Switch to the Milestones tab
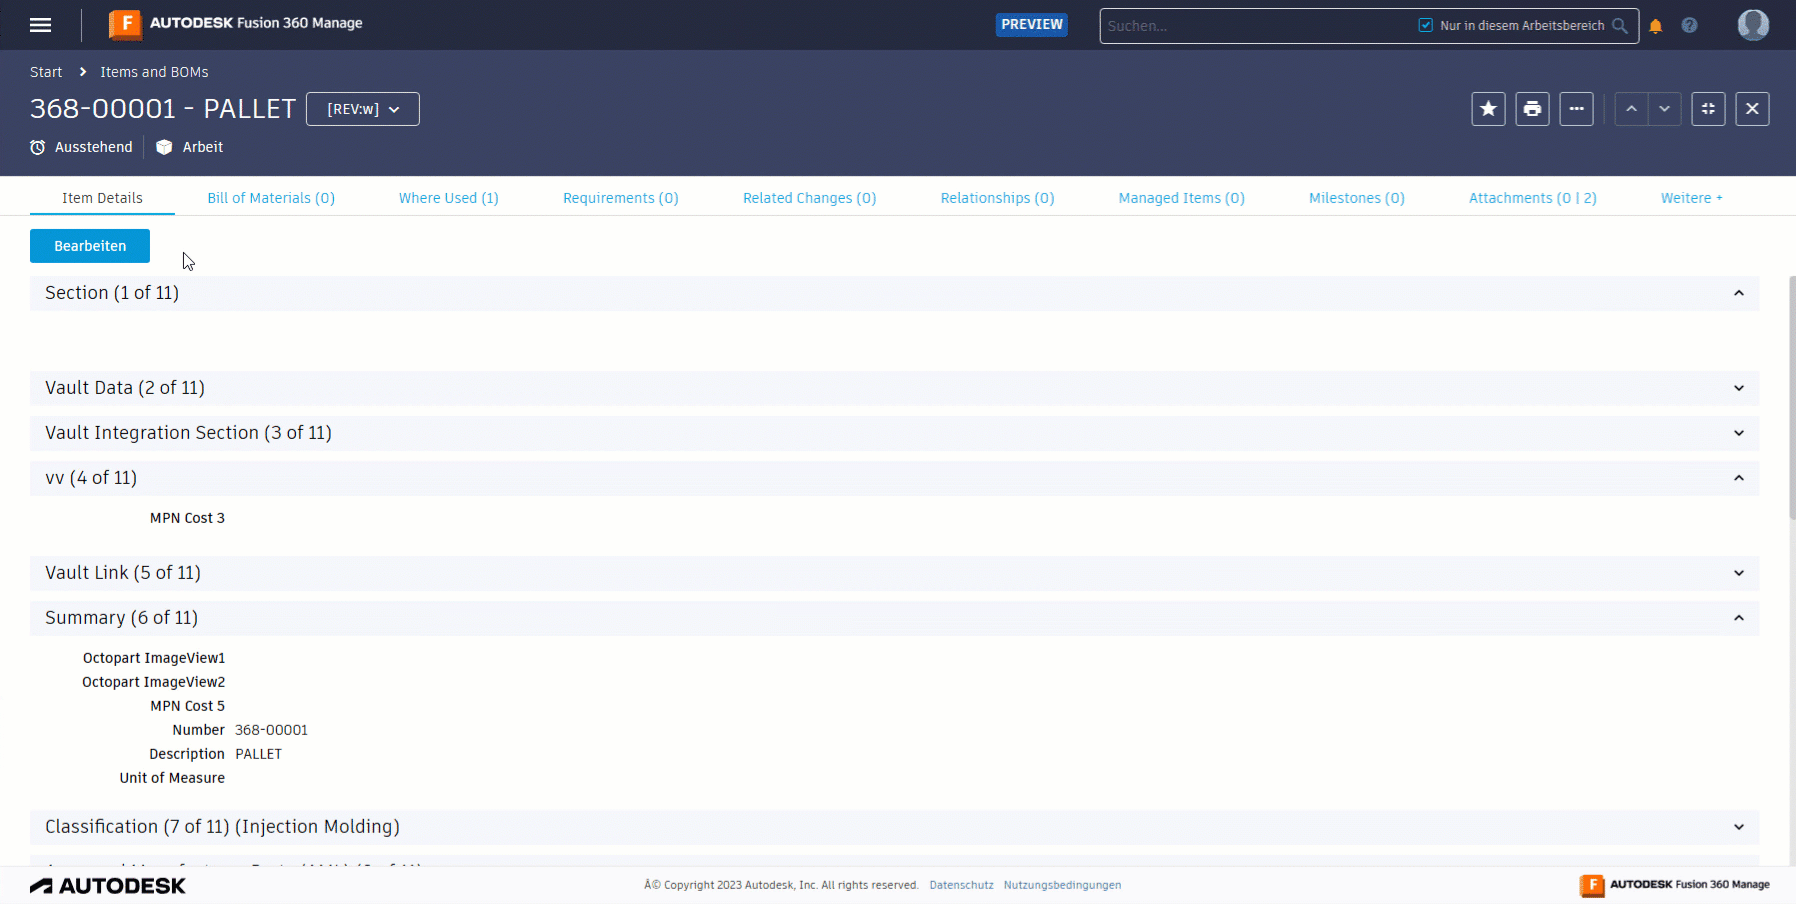The height and width of the screenshot is (904, 1796). click(x=1357, y=198)
